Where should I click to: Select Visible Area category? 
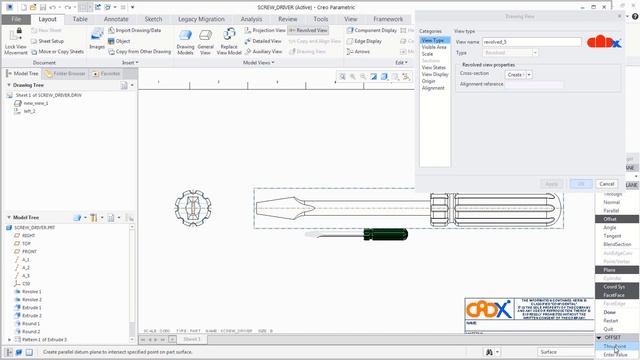tap(434, 47)
